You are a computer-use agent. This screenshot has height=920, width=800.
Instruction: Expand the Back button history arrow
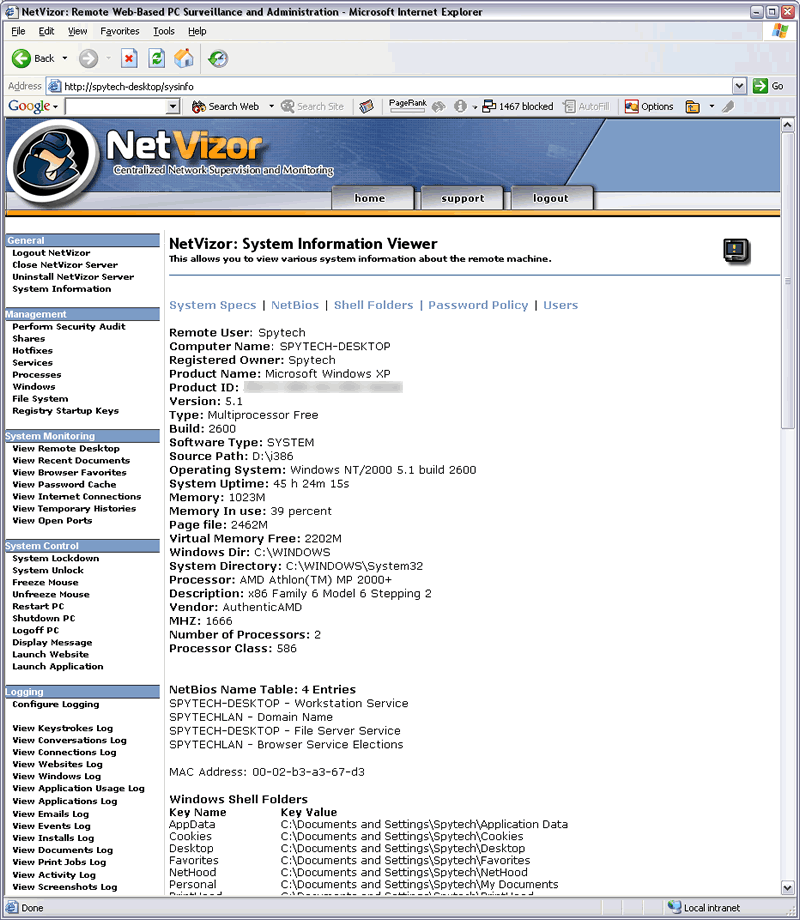tap(65, 58)
